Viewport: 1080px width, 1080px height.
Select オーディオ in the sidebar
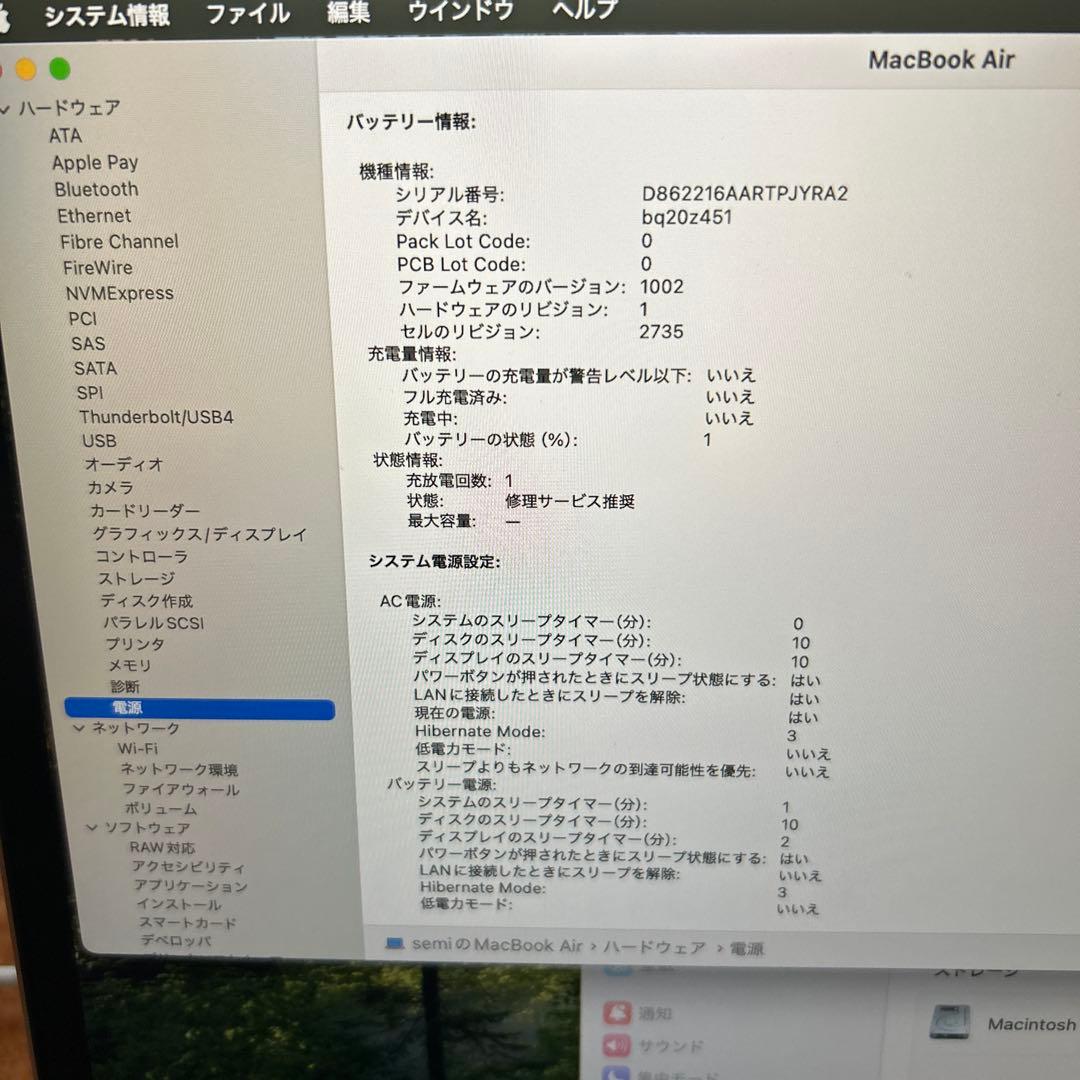(124, 464)
